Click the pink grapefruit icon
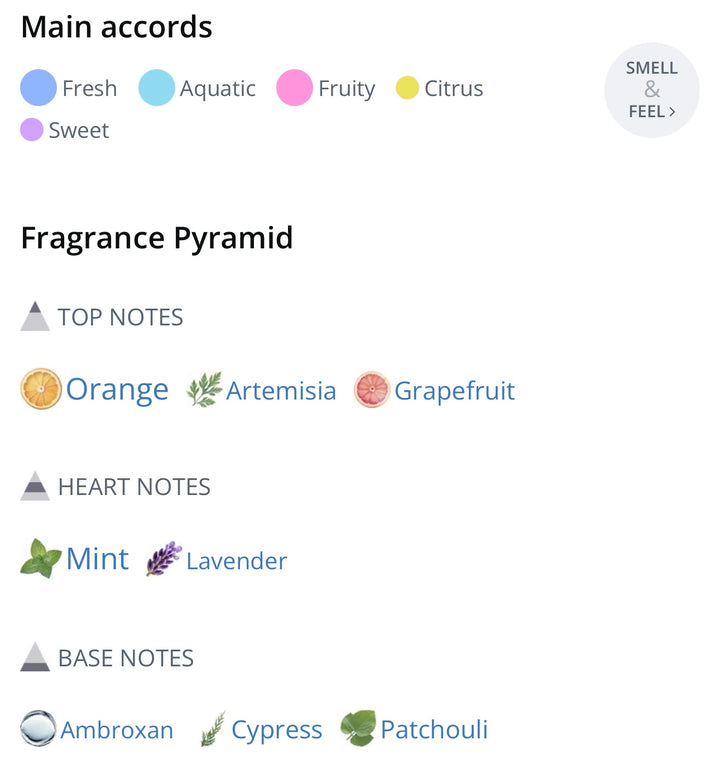 pos(372,390)
